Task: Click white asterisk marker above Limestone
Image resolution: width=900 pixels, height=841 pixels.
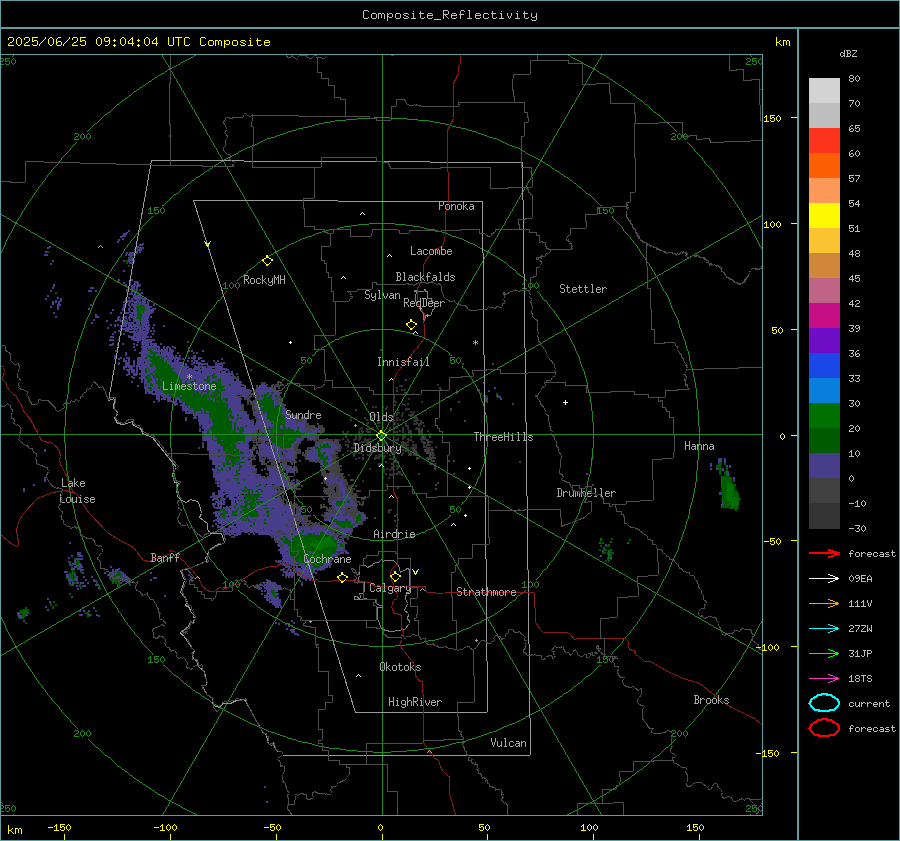Action: point(189,377)
